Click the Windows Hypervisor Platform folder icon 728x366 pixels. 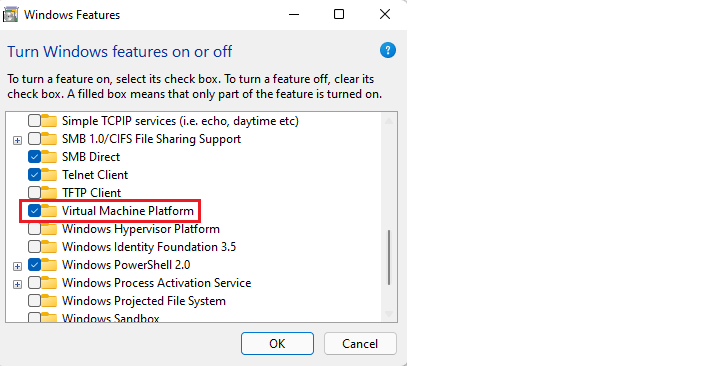pos(49,229)
